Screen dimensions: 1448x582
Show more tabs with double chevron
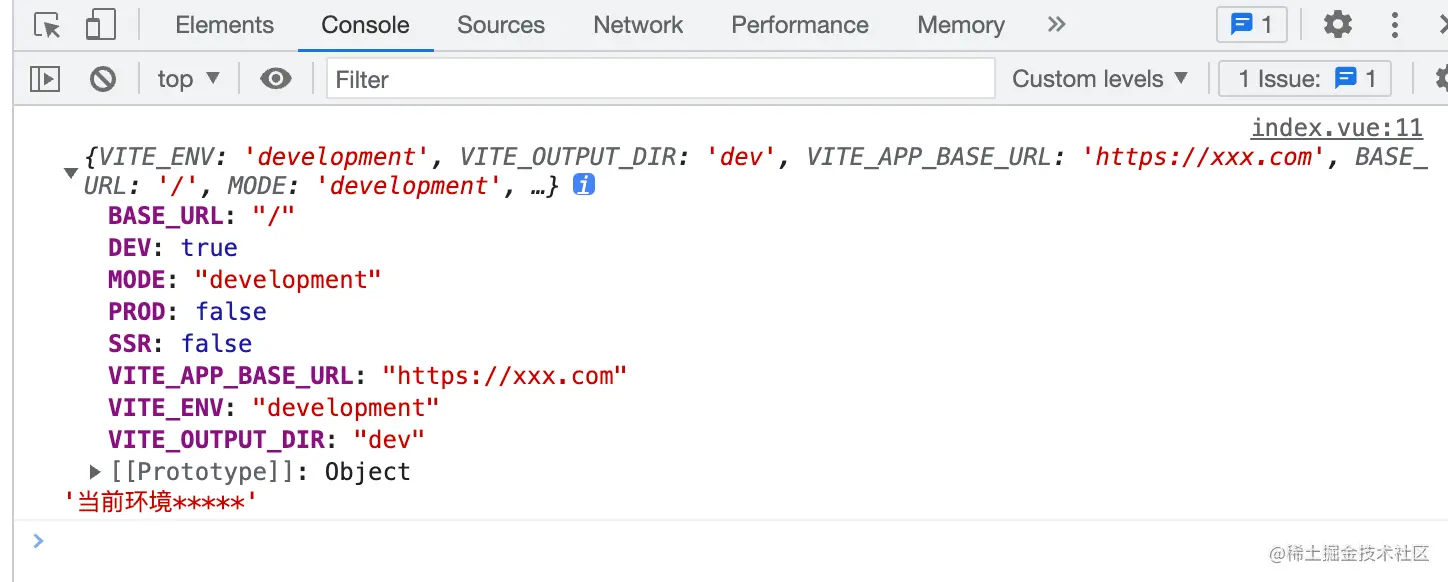(x=1056, y=25)
